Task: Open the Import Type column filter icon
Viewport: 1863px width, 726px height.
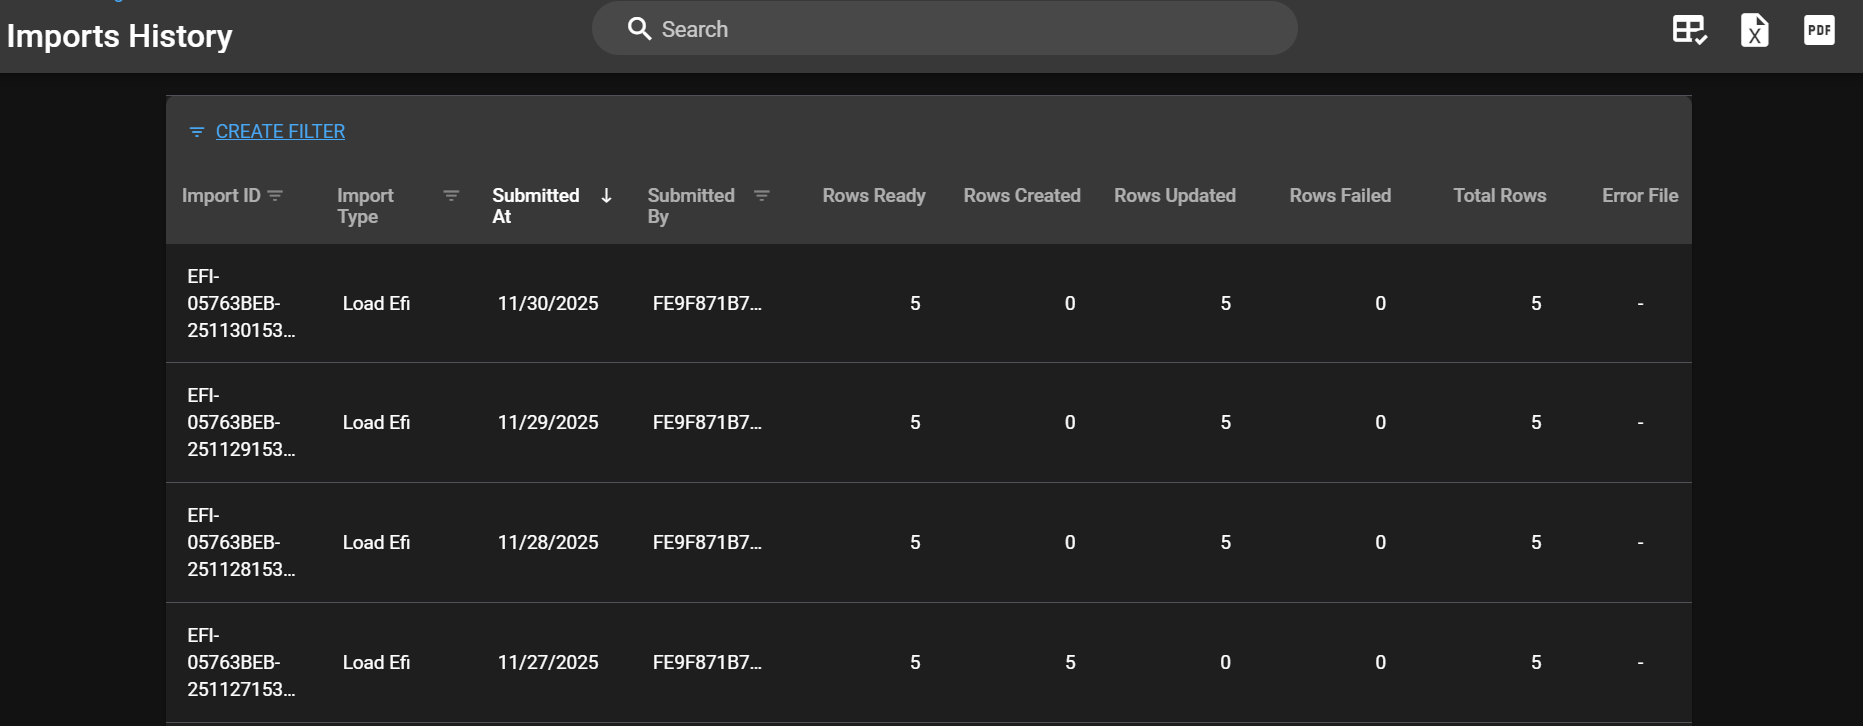Action: tap(451, 196)
